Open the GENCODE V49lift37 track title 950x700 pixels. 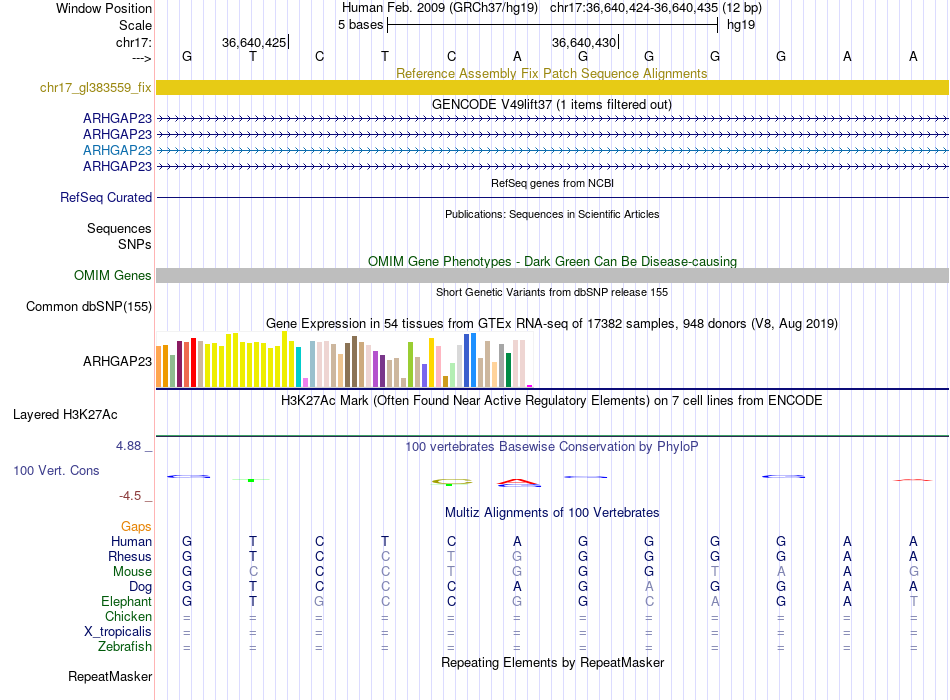click(x=551, y=104)
